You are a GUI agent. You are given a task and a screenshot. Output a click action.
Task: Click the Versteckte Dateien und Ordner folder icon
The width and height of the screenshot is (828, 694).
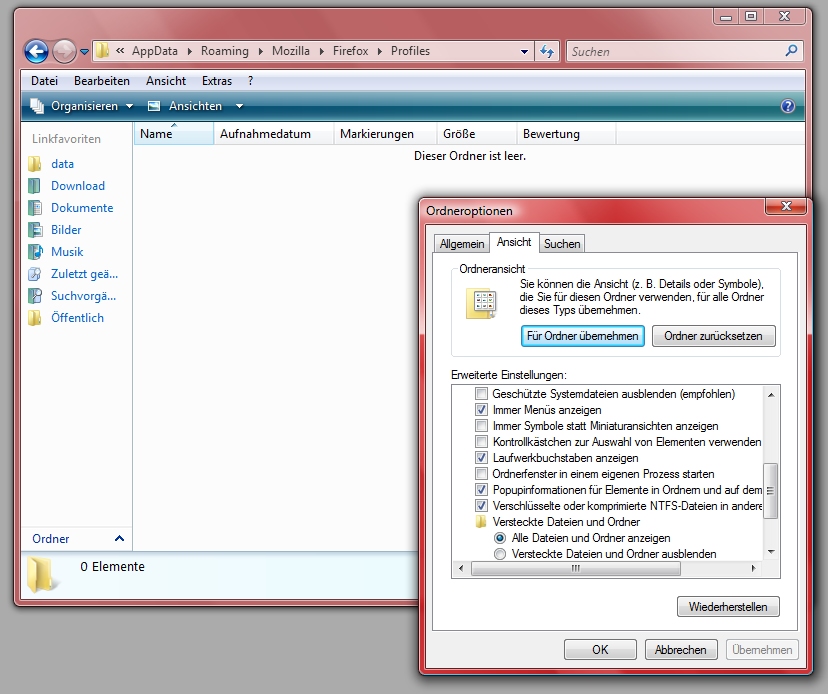[481, 522]
